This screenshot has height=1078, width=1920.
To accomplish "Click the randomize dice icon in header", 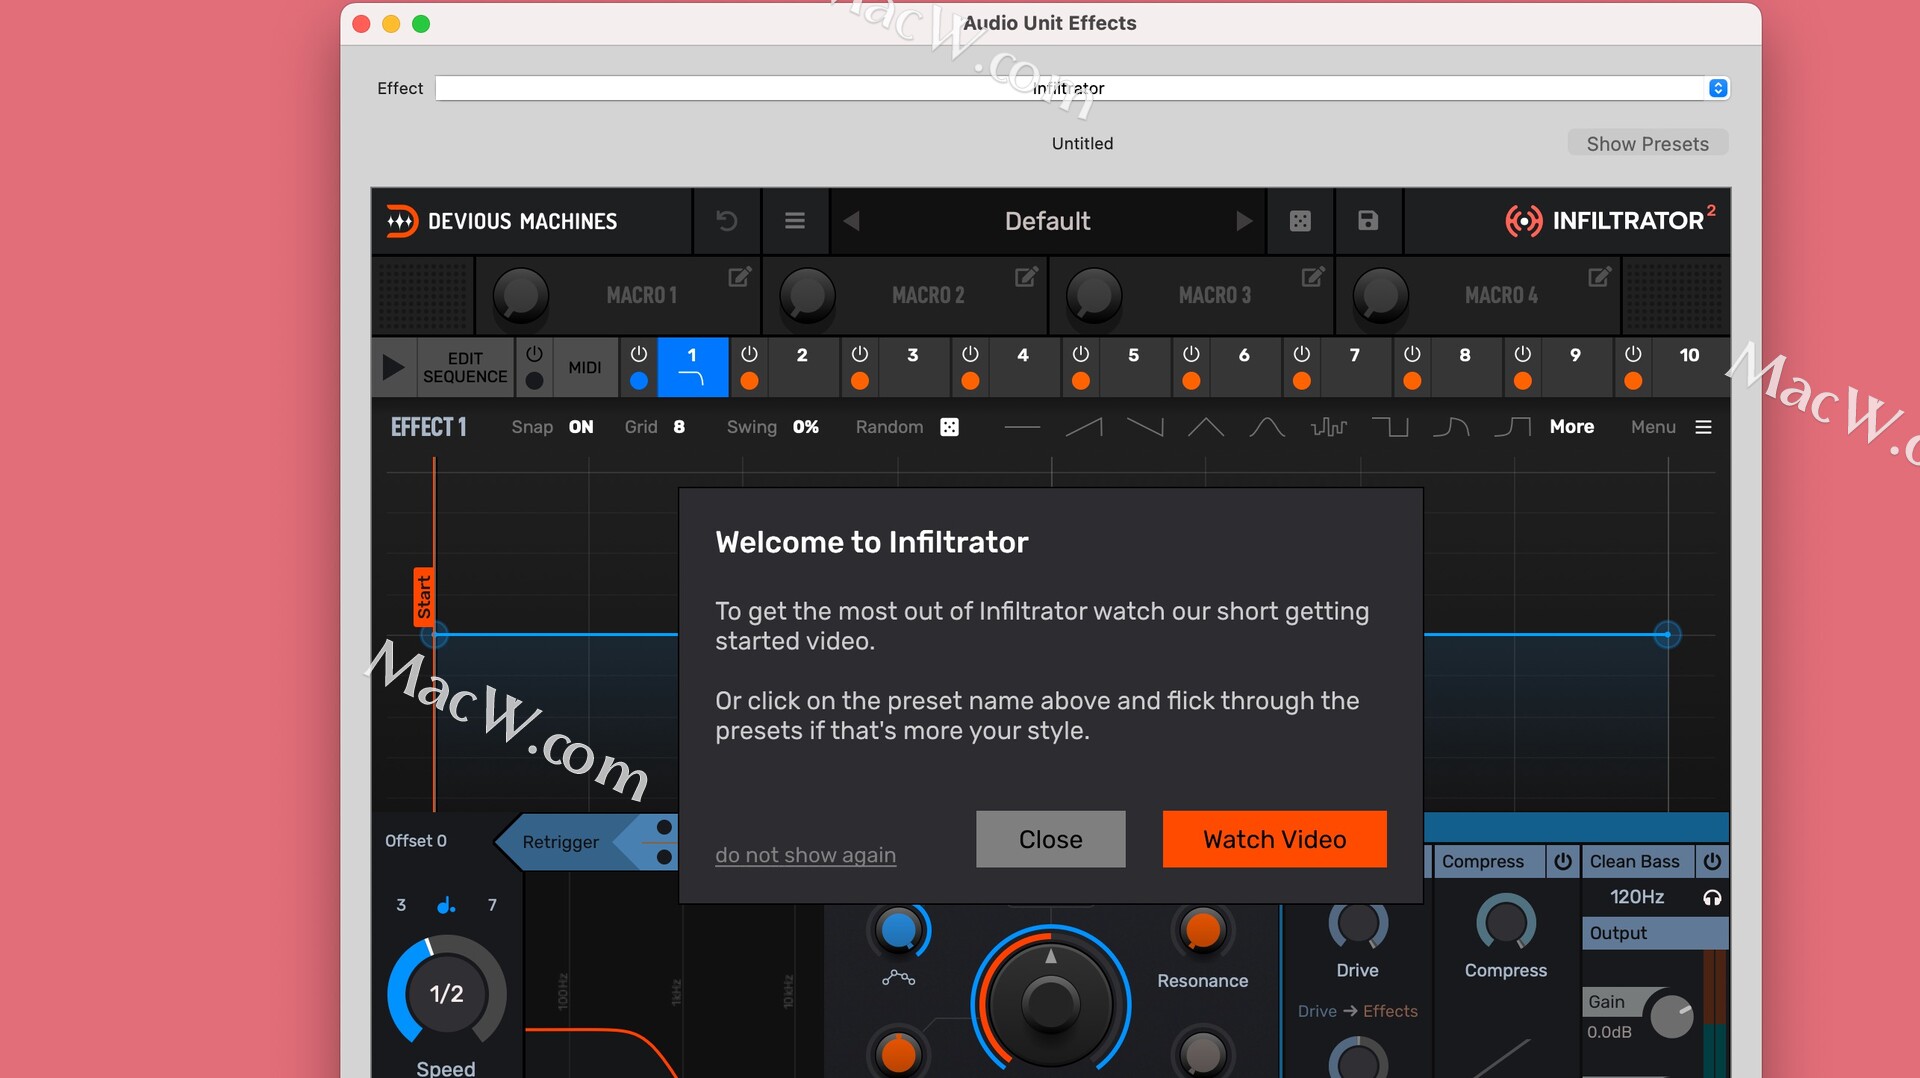I will tap(1300, 221).
